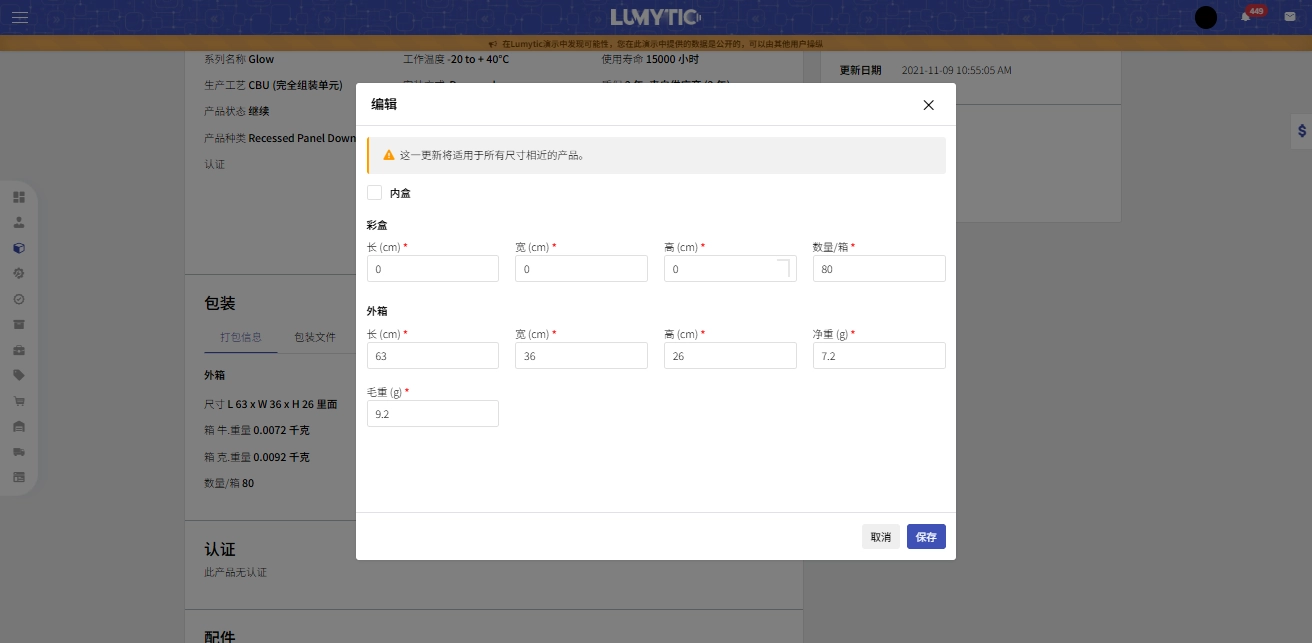Click the notification bell showing 449
Viewport: 1312px width, 643px height.
[x=1243, y=16]
